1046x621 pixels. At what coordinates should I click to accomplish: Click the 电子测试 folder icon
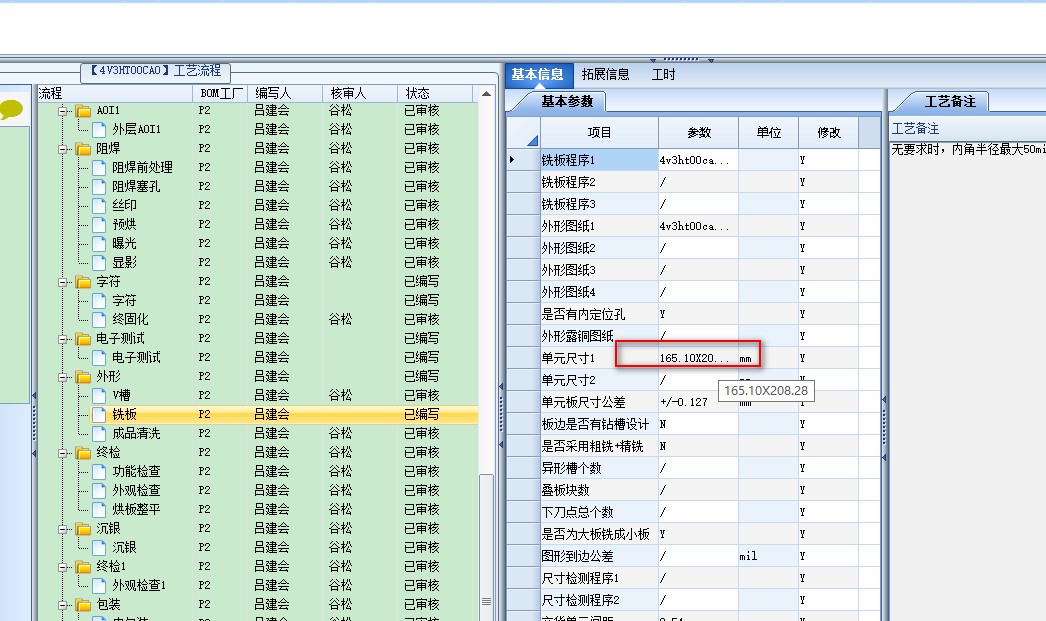coord(83,339)
